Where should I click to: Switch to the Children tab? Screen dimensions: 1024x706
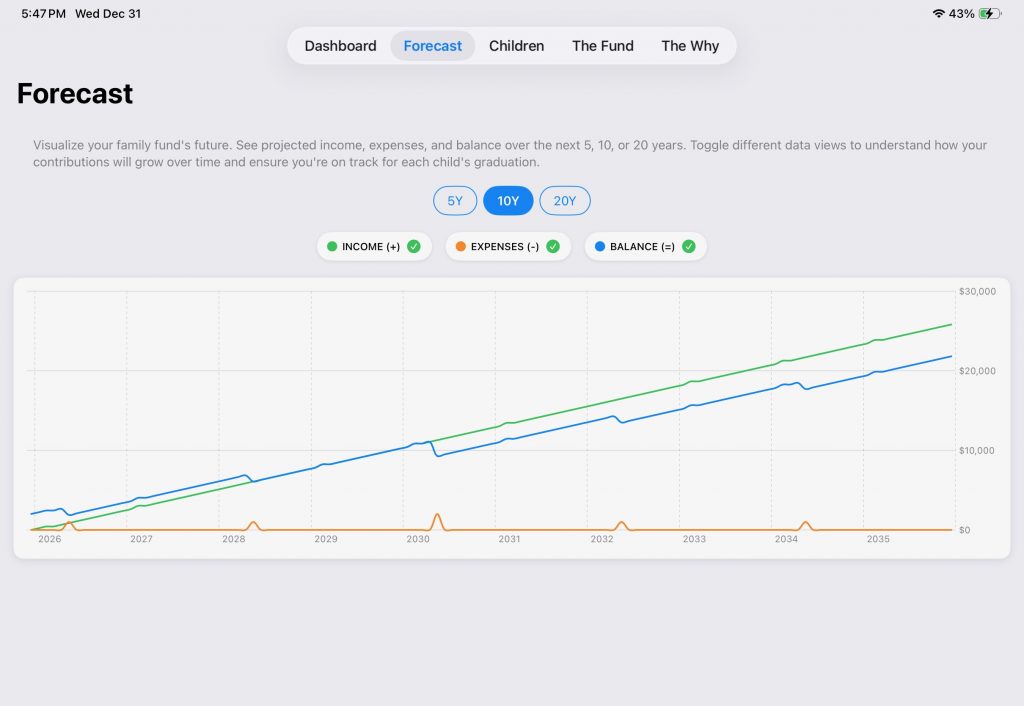pyautogui.click(x=516, y=46)
